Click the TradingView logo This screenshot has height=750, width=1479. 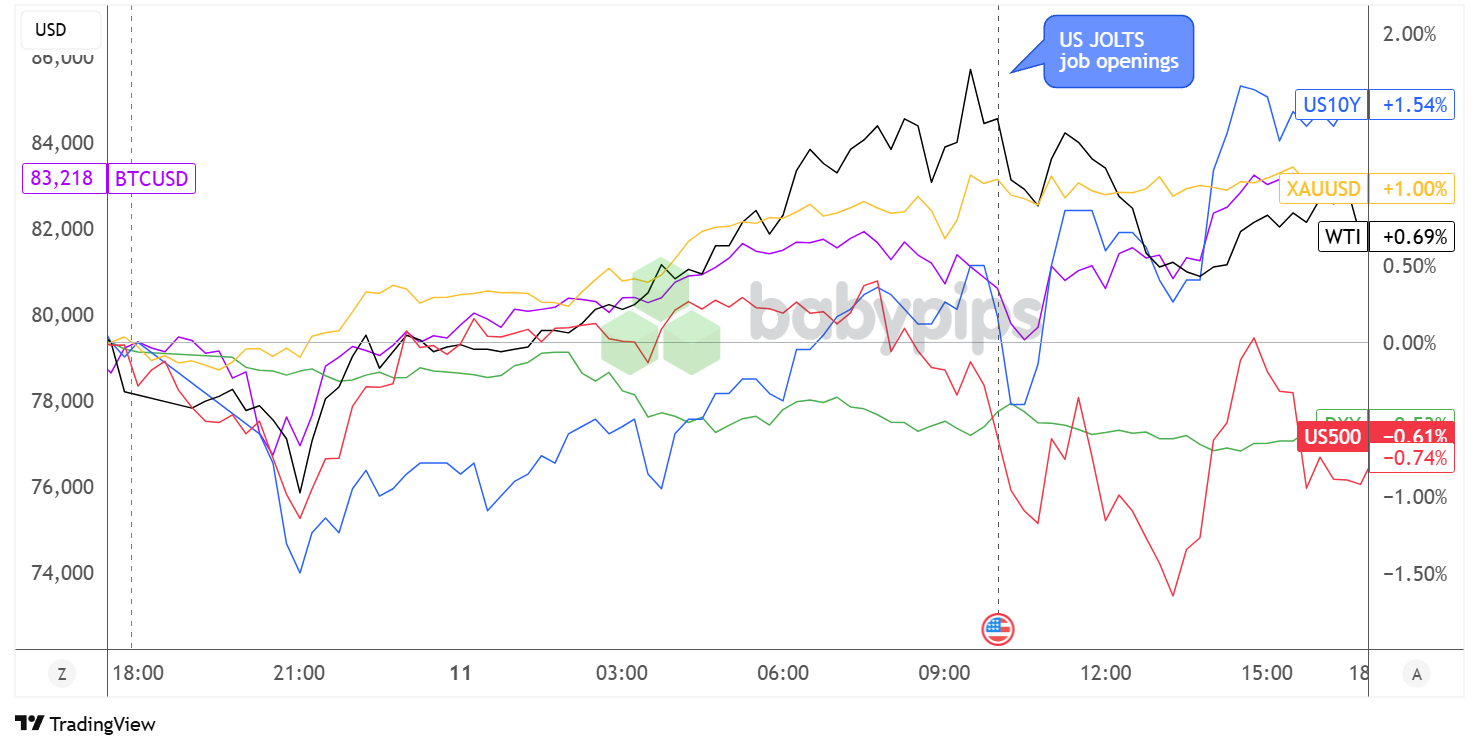(x=86, y=724)
